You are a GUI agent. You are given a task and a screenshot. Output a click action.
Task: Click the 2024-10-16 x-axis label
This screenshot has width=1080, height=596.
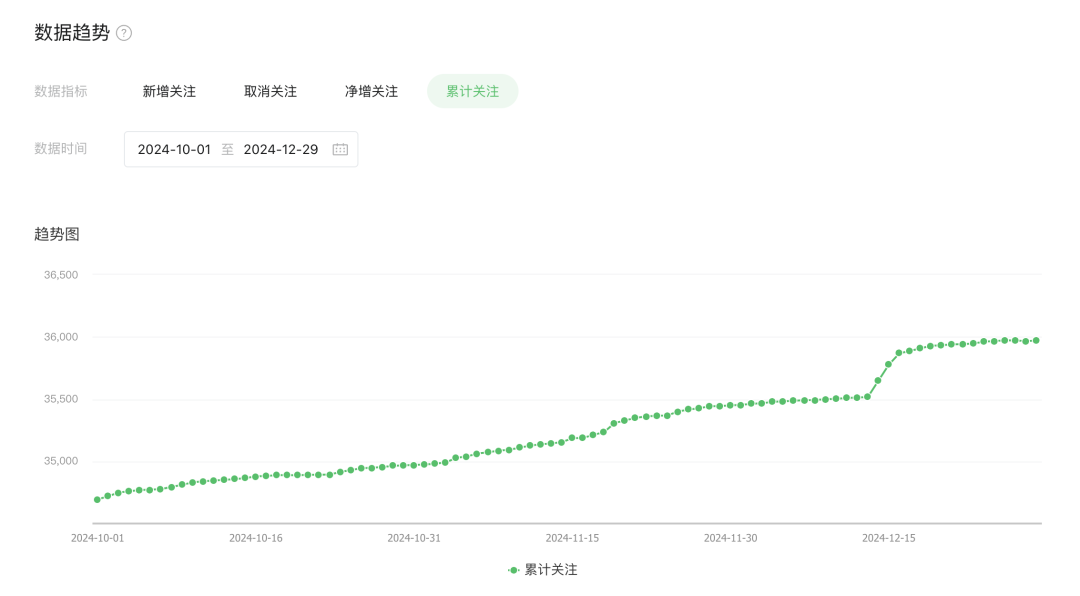pyautogui.click(x=256, y=538)
